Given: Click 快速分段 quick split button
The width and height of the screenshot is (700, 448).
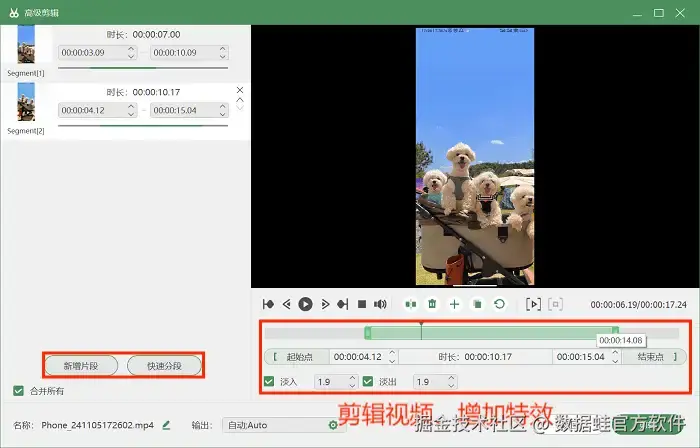Looking at the screenshot, I should [164, 366].
